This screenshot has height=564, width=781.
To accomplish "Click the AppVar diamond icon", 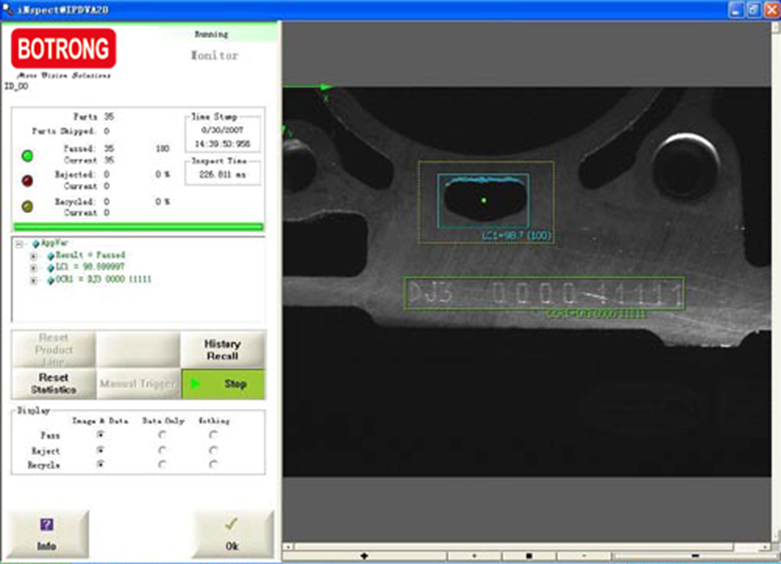I will pos(36,244).
